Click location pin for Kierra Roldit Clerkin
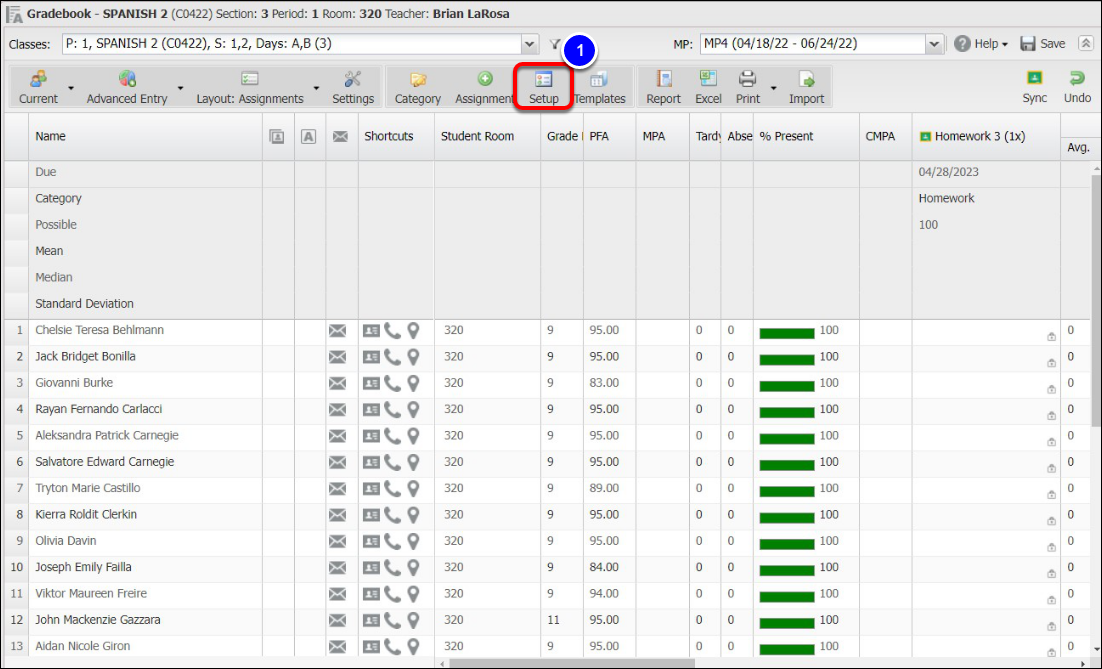This screenshot has width=1102, height=669. 413,515
